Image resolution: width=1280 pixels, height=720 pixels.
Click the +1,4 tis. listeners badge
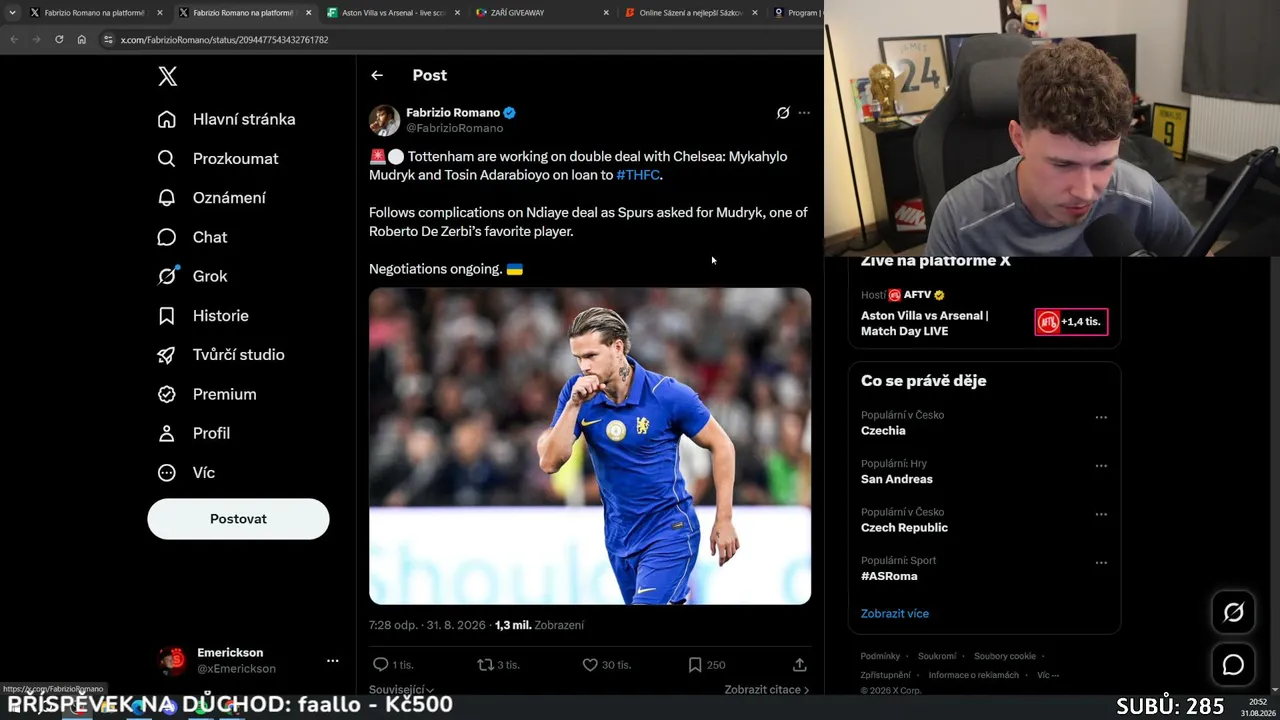click(x=1071, y=322)
